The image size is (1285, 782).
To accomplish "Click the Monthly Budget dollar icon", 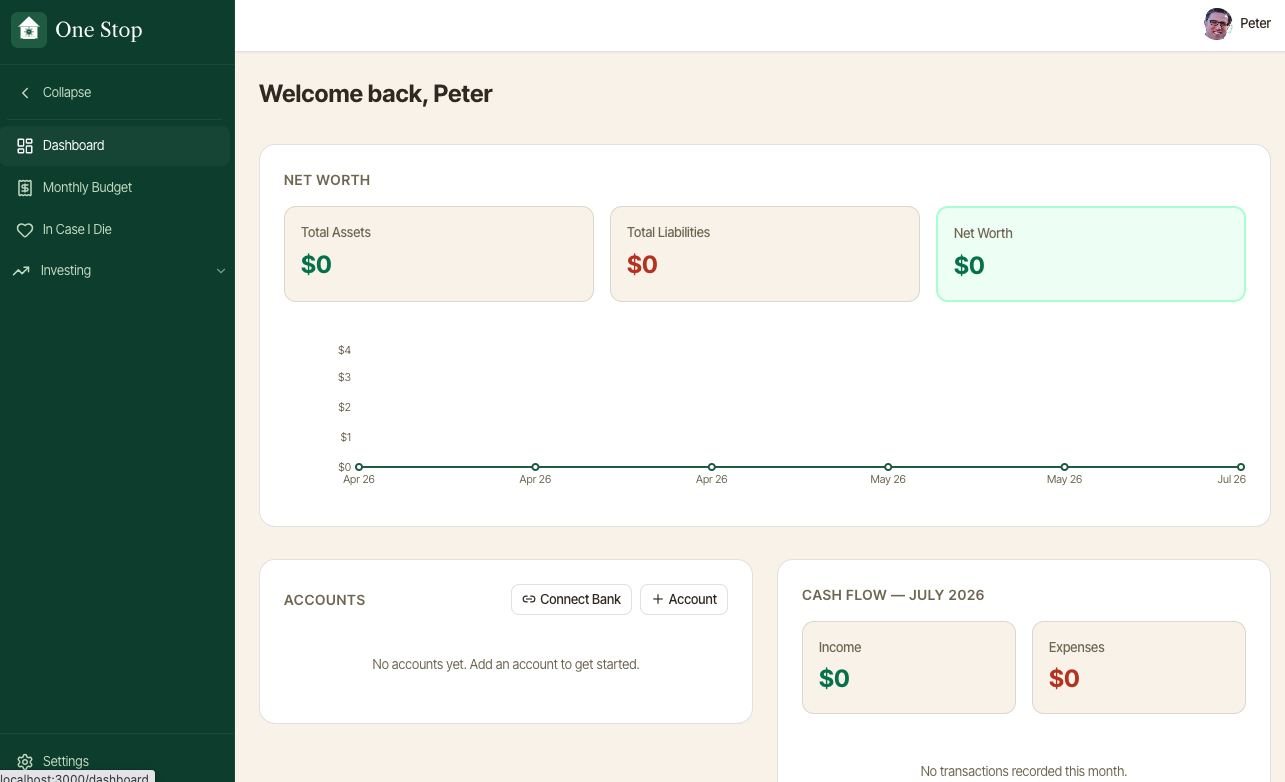I will (x=25, y=188).
